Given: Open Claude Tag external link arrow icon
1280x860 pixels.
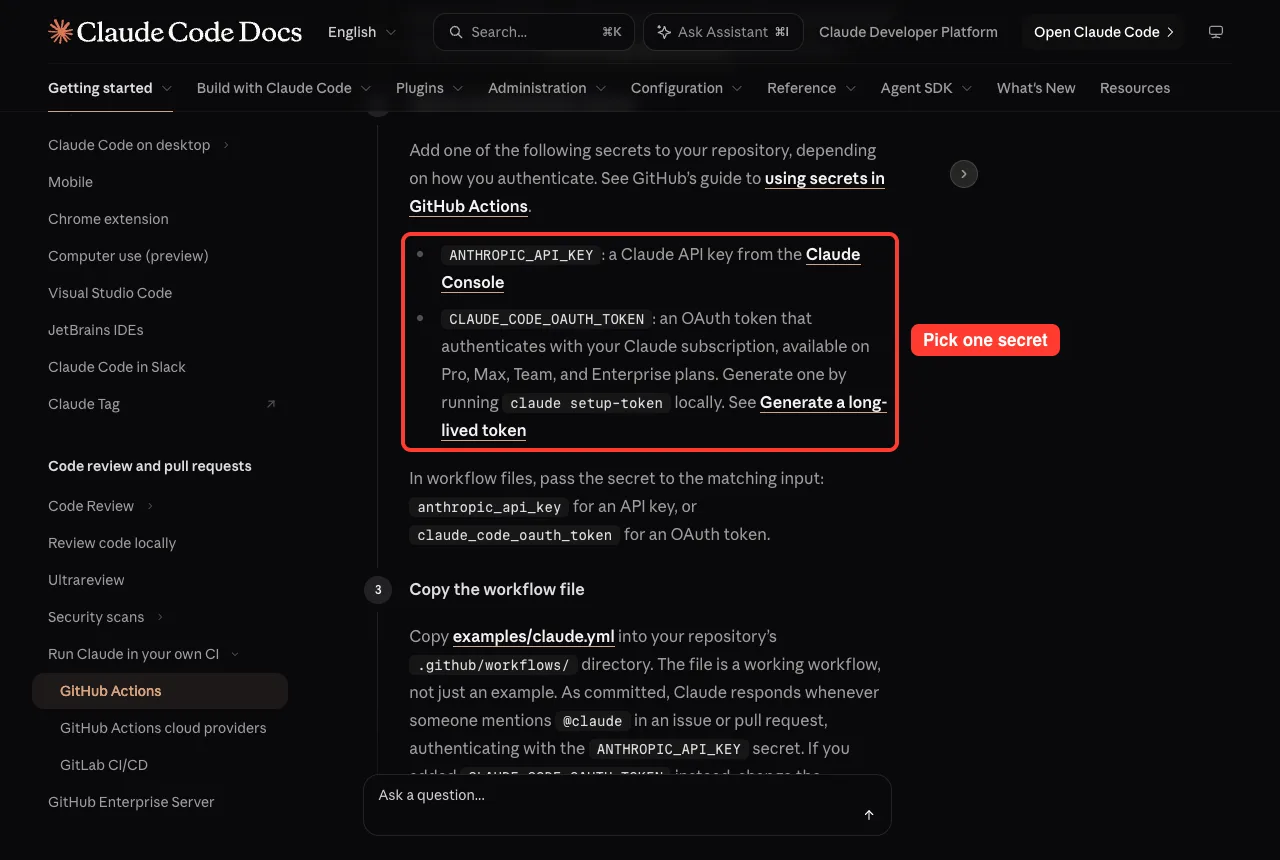Looking at the screenshot, I should pos(270,404).
